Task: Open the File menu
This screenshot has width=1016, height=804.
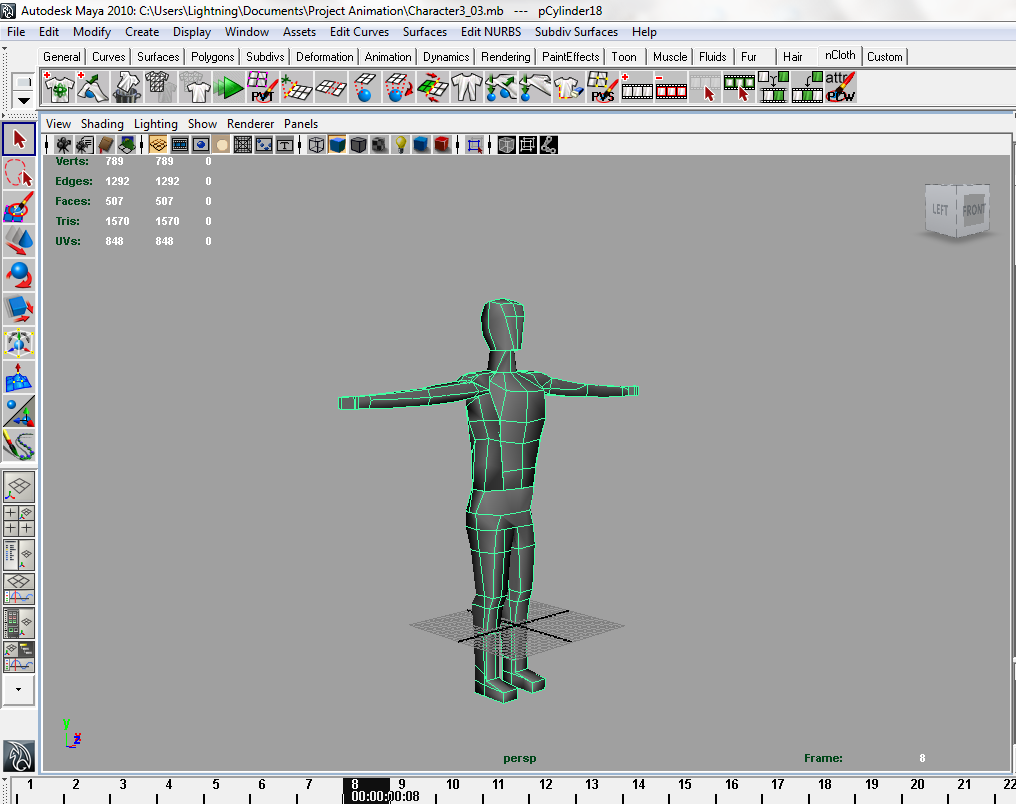Action: (16, 32)
